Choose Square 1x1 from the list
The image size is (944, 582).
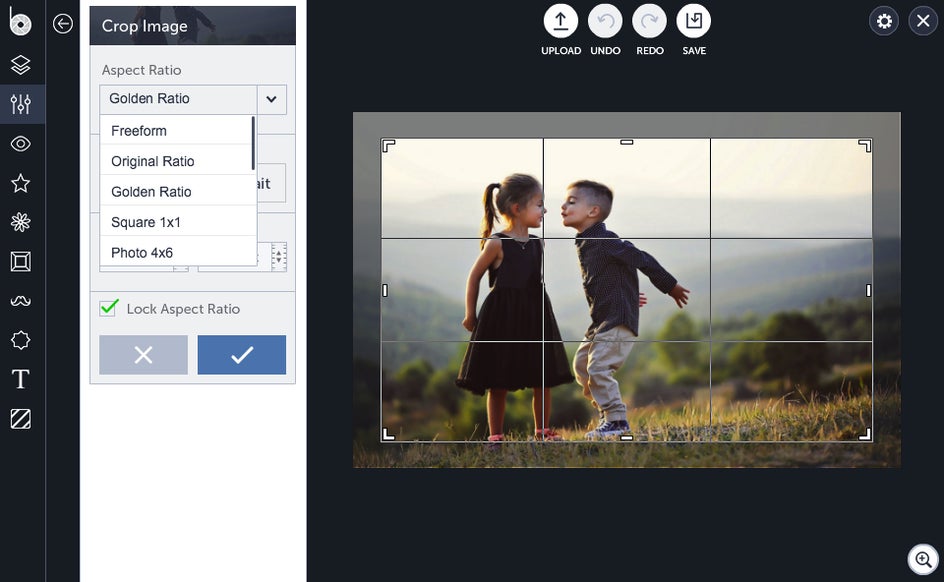click(176, 222)
